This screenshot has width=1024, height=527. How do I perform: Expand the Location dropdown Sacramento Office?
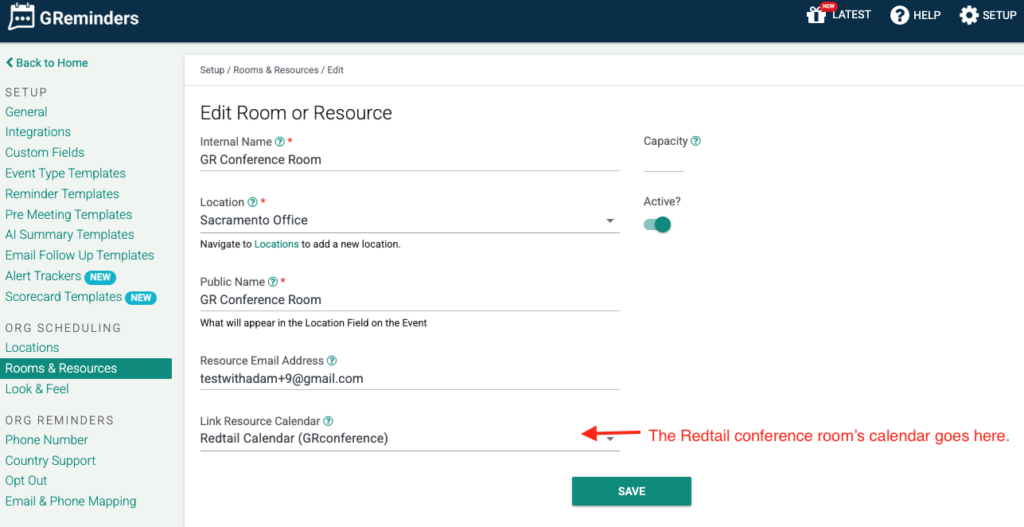pos(409,221)
